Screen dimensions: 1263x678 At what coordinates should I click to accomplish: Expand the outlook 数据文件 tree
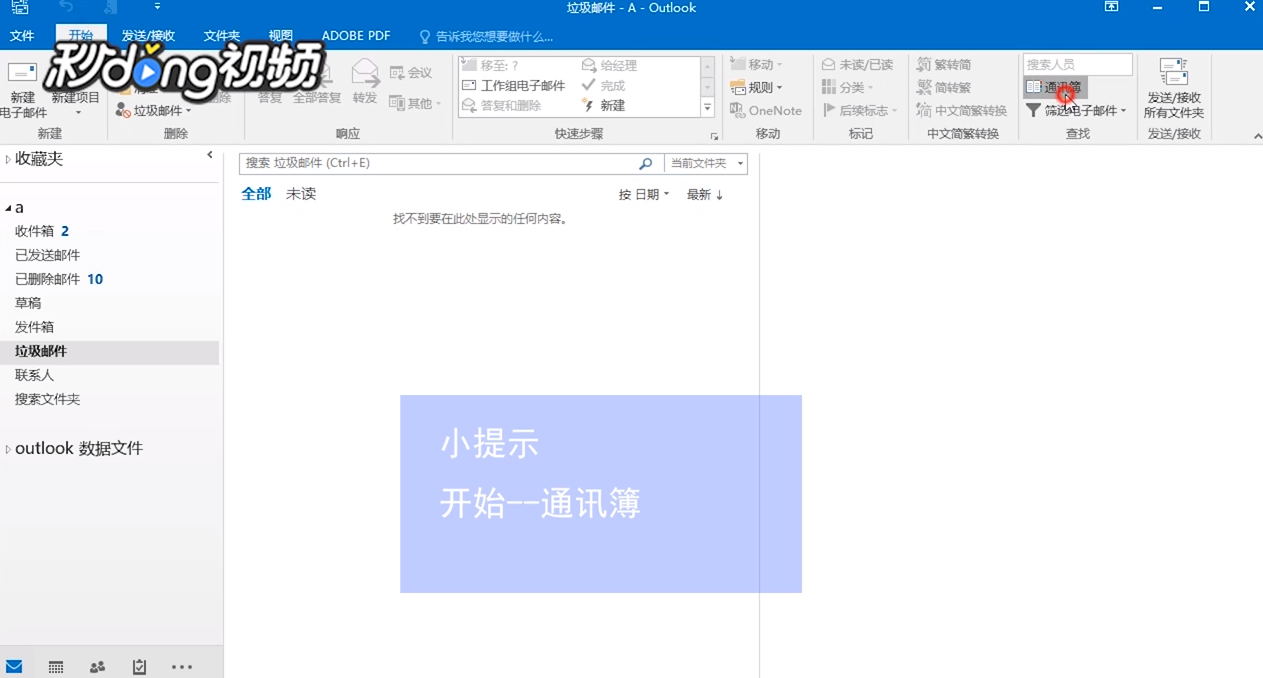(x=8, y=447)
